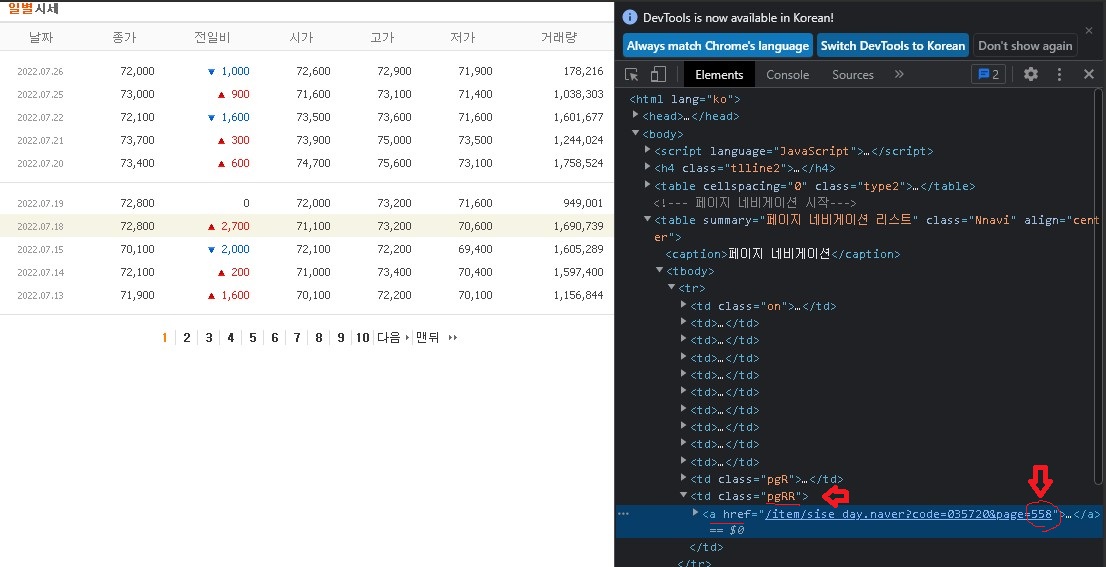The width and height of the screenshot is (1106, 567).
Task: Select the caption 페이지 네비게이션 node
Action: (x=783, y=254)
